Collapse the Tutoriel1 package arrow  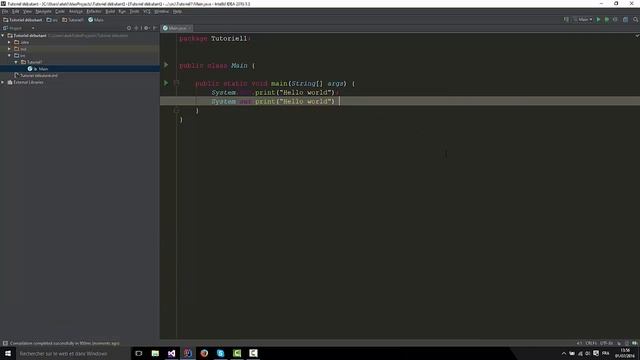16,62
